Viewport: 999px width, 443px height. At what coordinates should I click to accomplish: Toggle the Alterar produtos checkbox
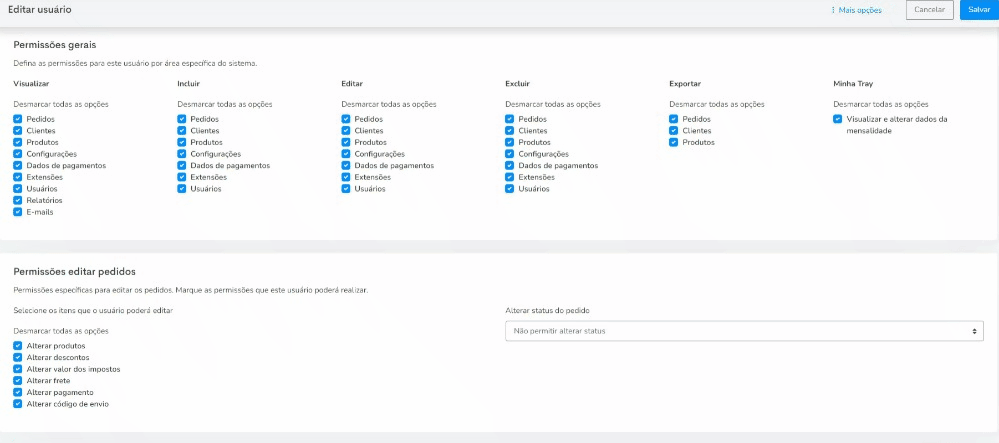tap(18, 345)
